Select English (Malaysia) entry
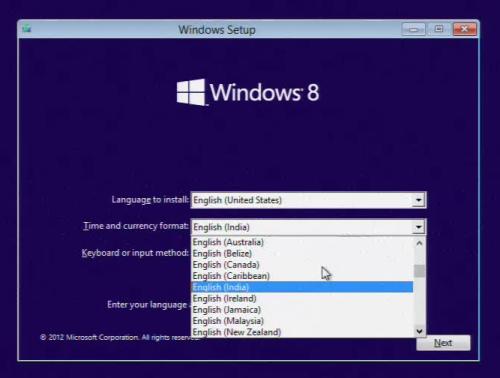Viewport: 500px width, 378px height. point(302,321)
